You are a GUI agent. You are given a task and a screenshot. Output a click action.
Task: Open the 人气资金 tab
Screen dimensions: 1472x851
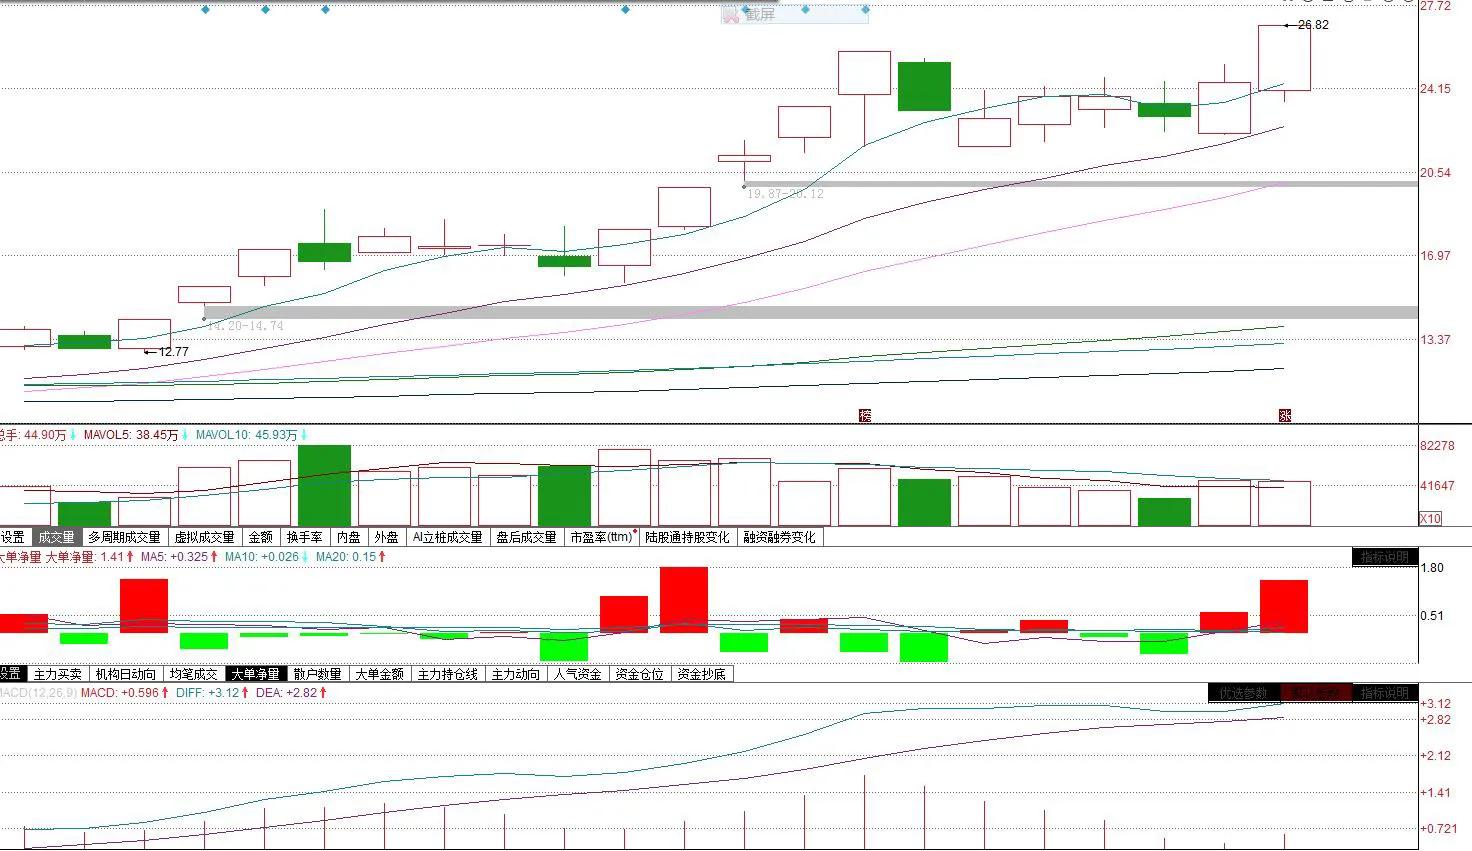(578, 674)
